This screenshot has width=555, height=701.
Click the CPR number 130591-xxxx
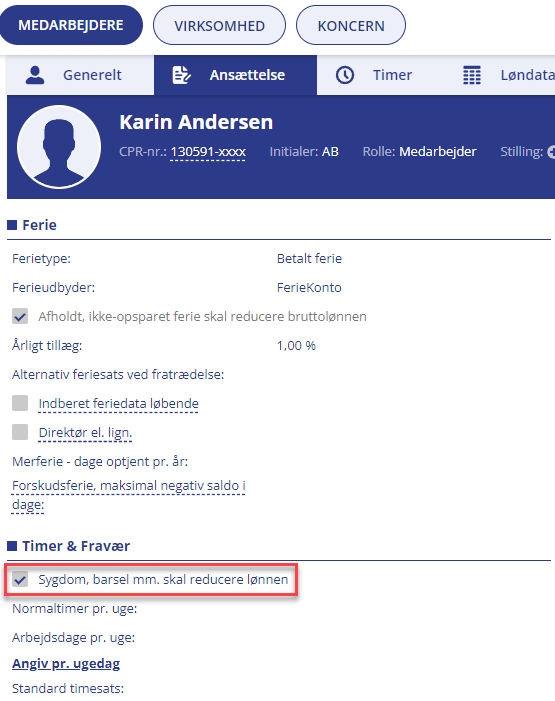tap(208, 152)
